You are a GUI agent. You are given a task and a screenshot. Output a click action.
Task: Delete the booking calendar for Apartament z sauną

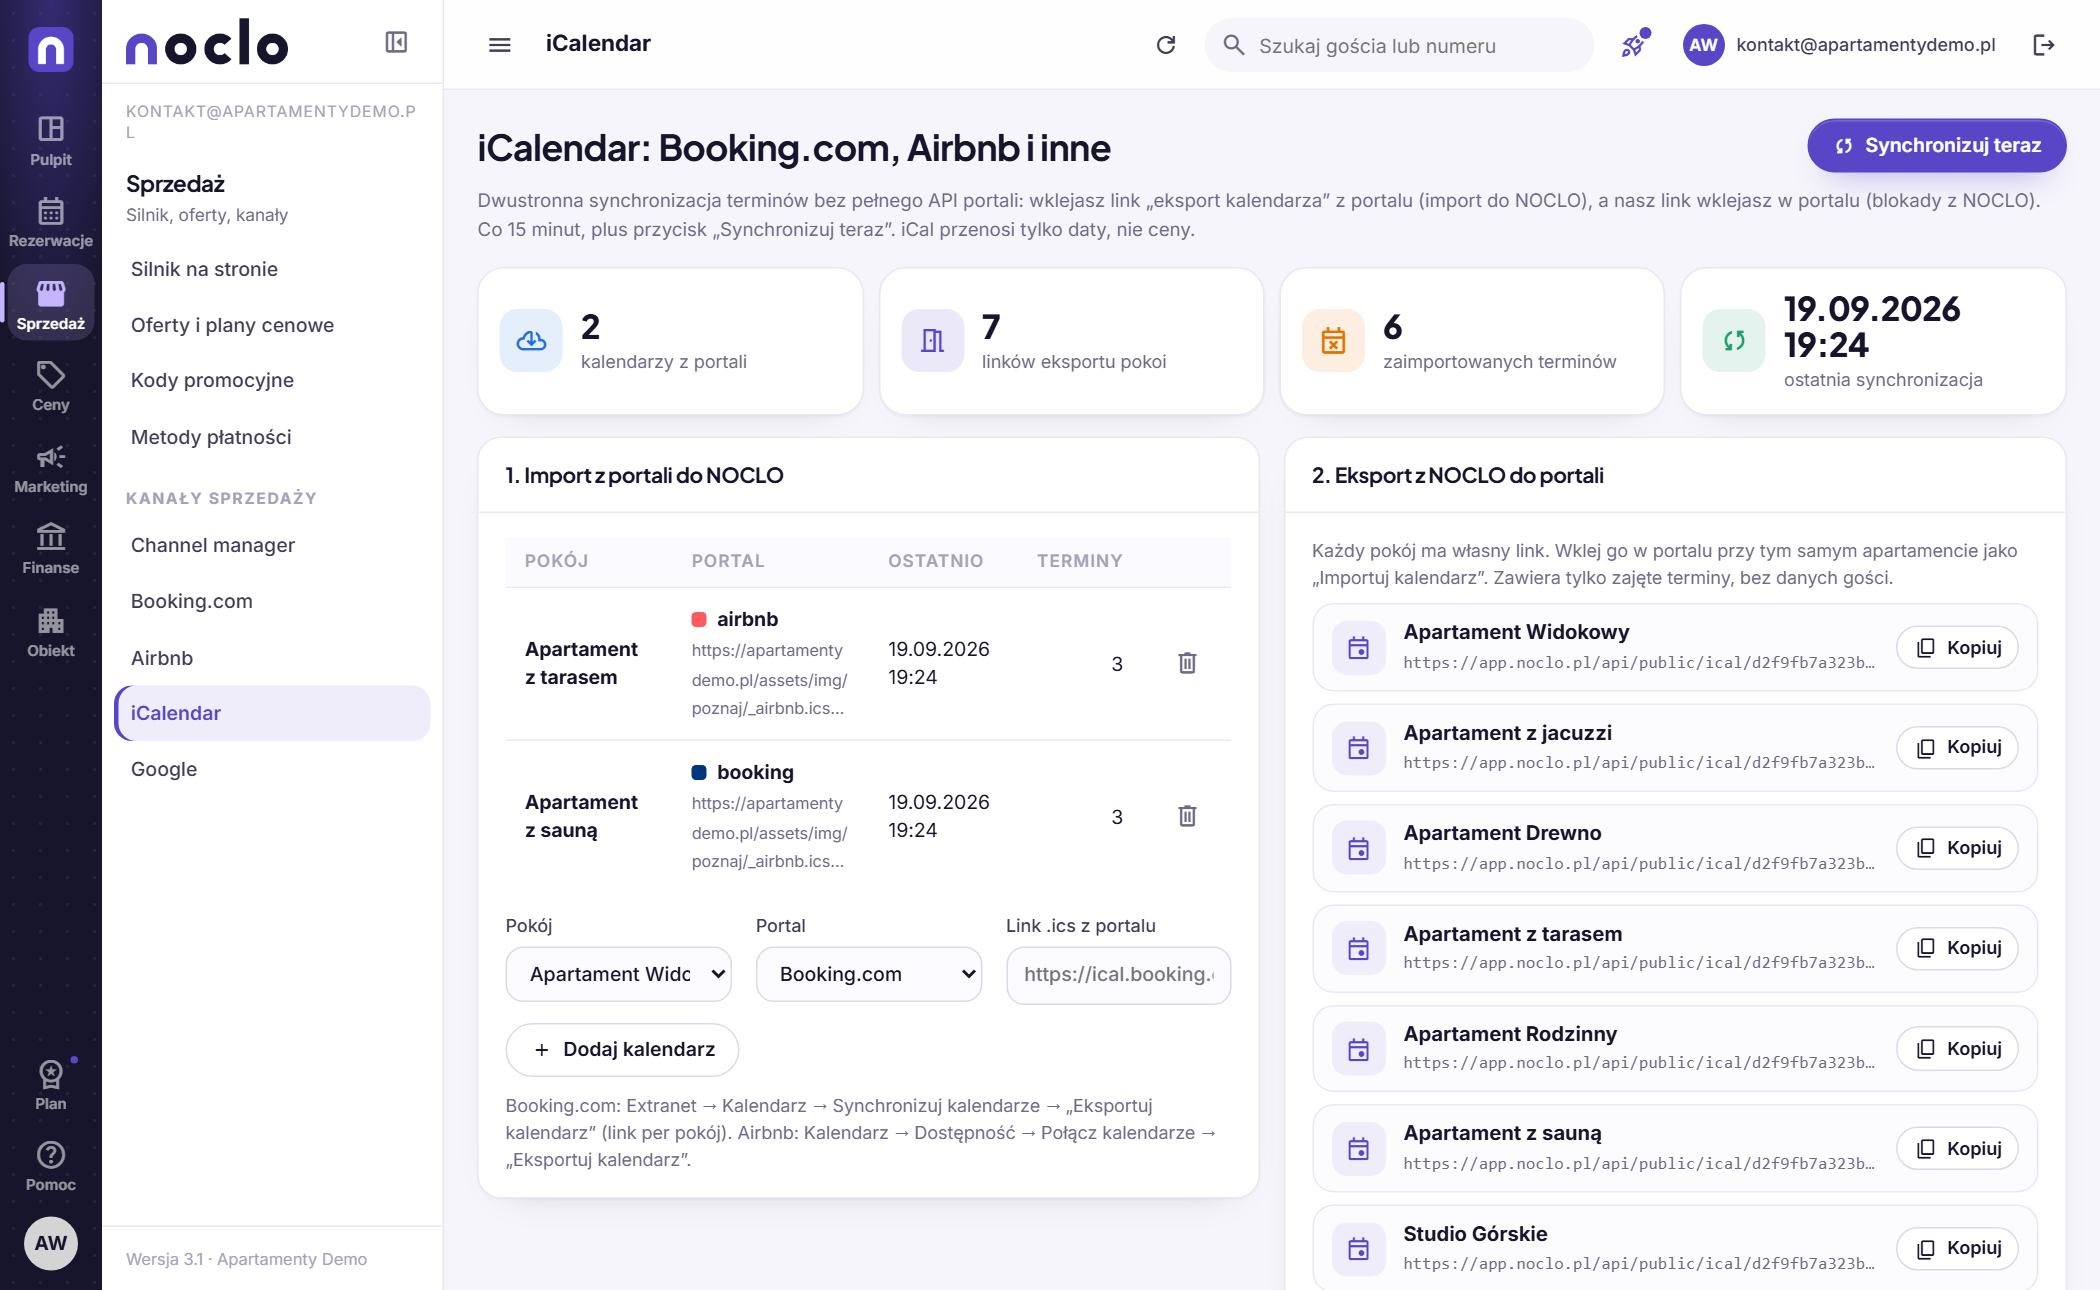(x=1187, y=816)
